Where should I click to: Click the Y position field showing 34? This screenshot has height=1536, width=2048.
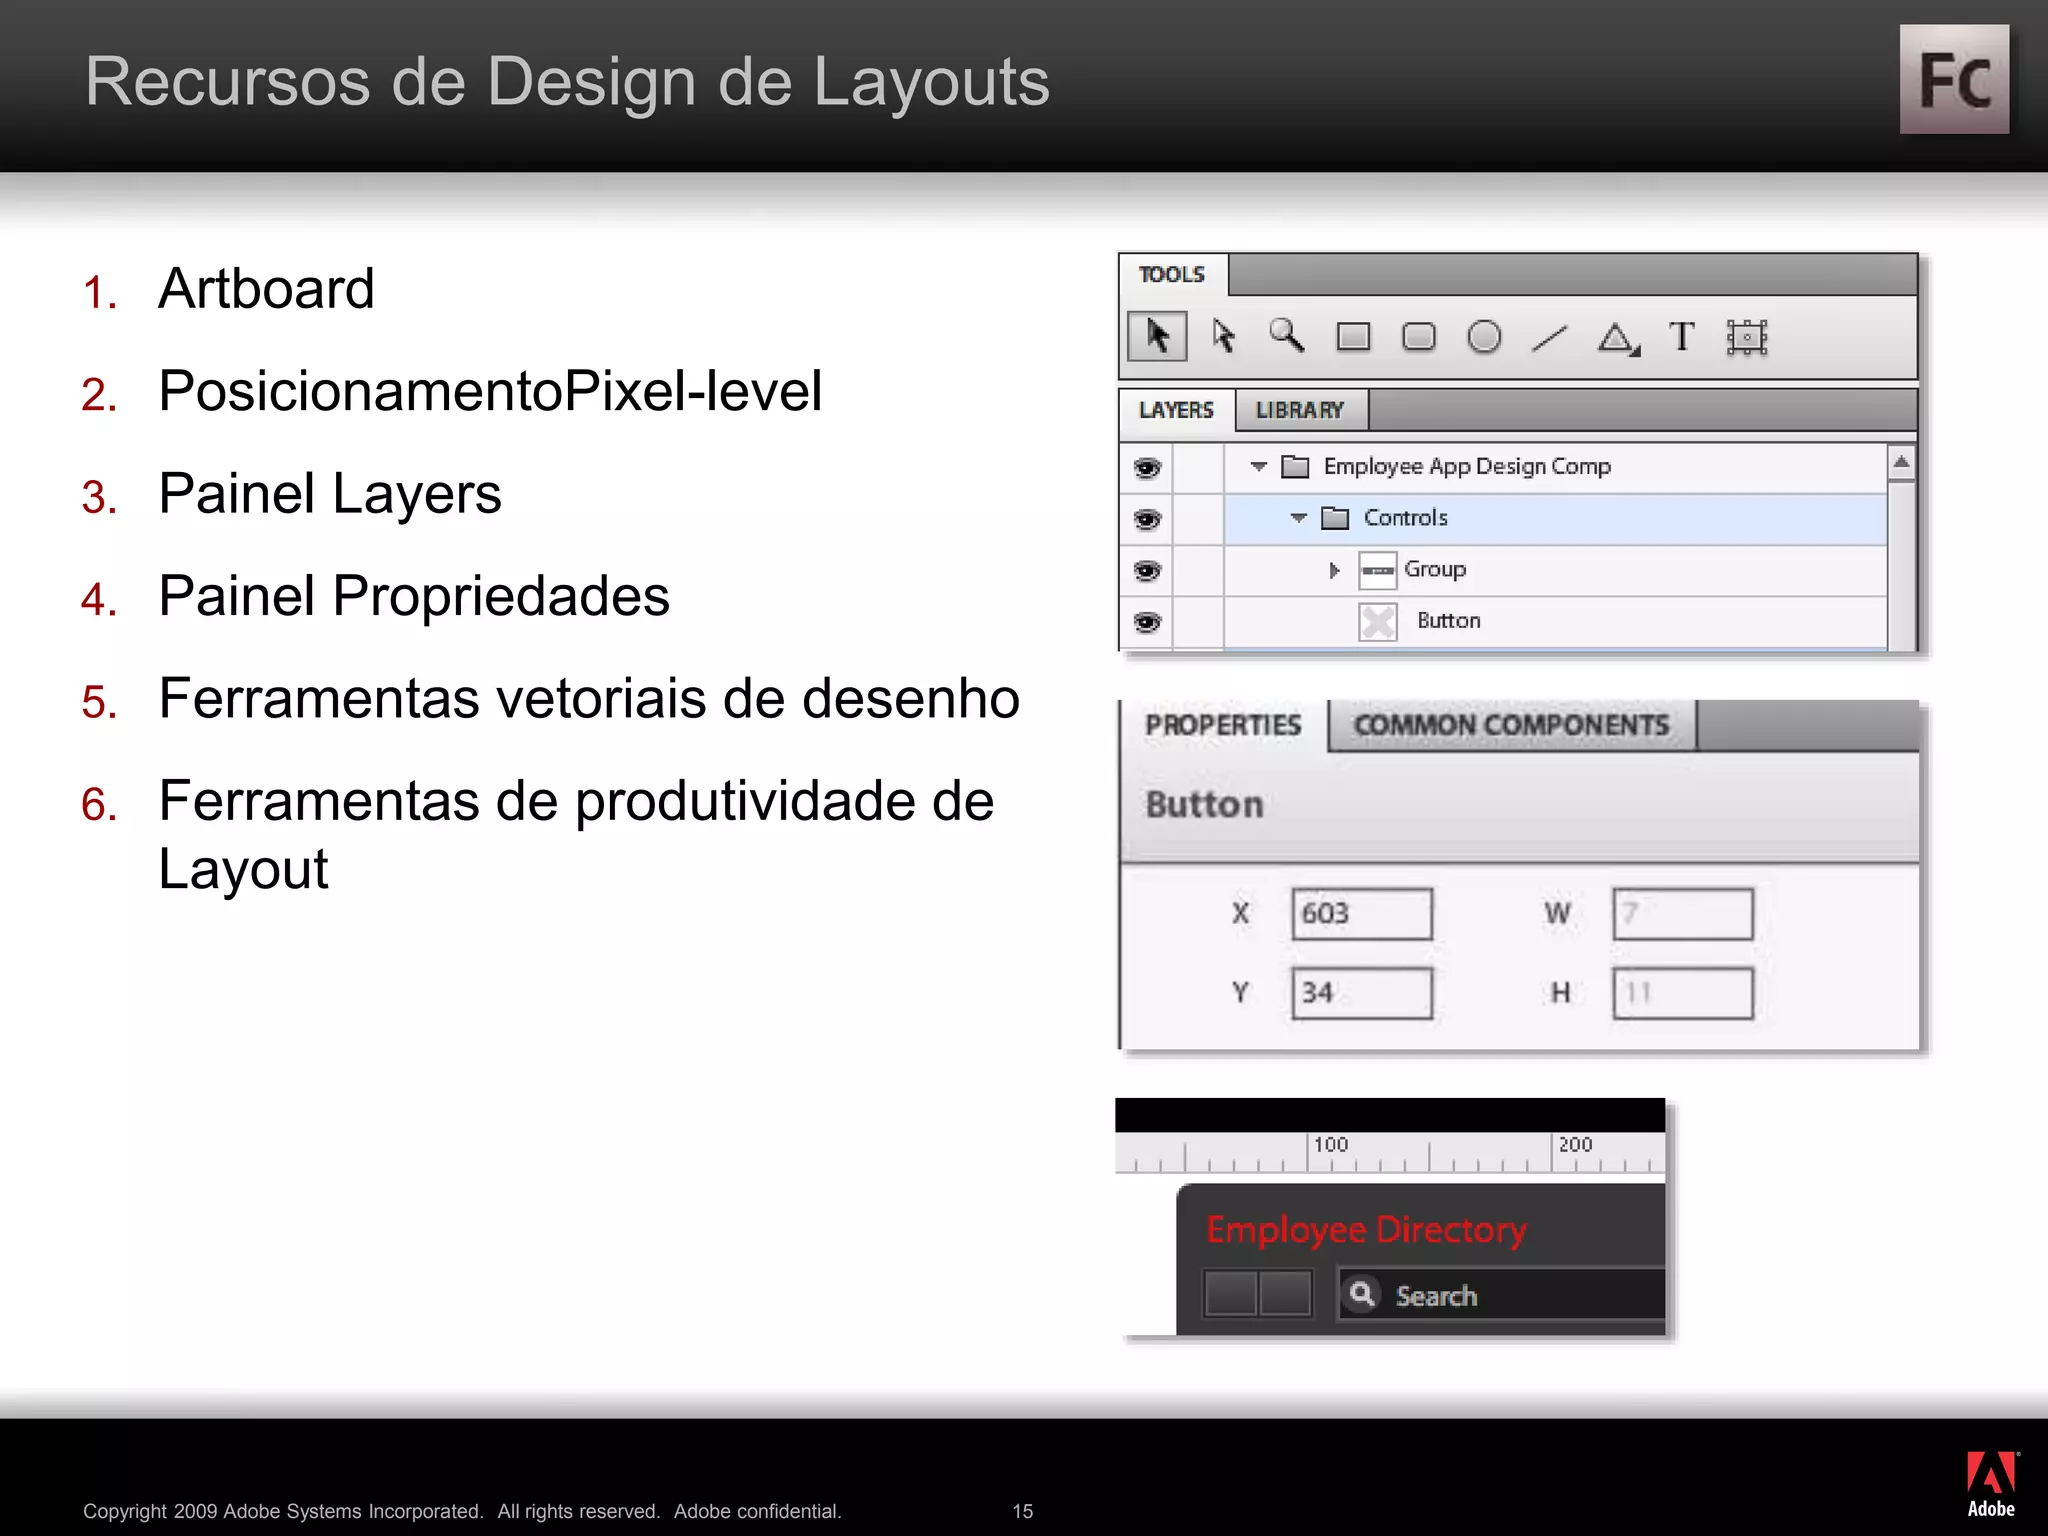click(1362, 993)
